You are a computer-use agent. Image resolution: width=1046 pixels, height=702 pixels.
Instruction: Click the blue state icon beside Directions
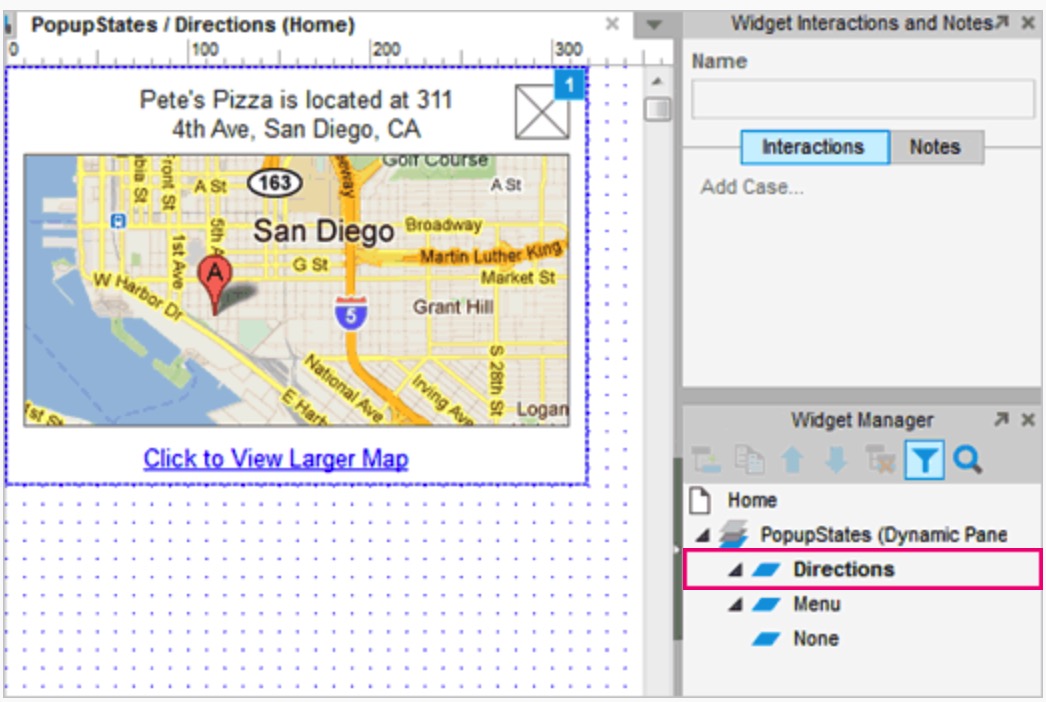(766, 569)
